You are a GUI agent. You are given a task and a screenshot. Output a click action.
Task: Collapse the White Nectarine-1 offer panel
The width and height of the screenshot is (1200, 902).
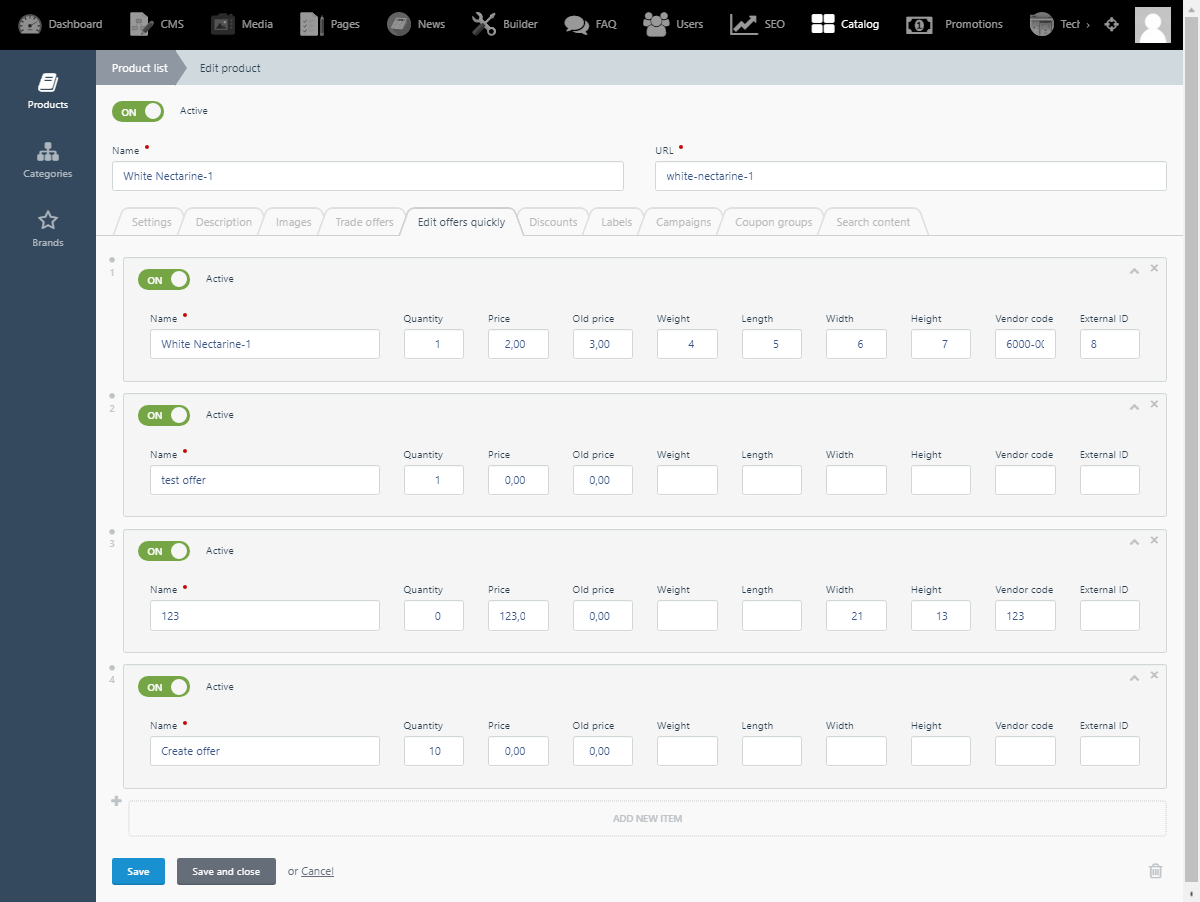click(1134, 270)
